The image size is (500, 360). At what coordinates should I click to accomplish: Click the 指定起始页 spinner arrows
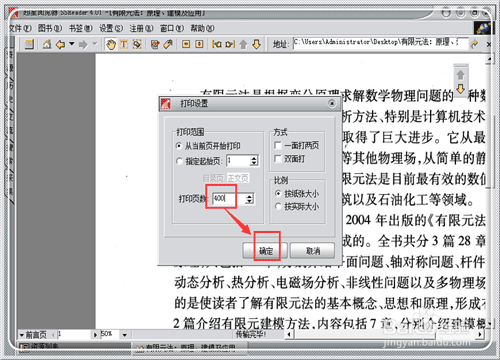coord(254,161)
